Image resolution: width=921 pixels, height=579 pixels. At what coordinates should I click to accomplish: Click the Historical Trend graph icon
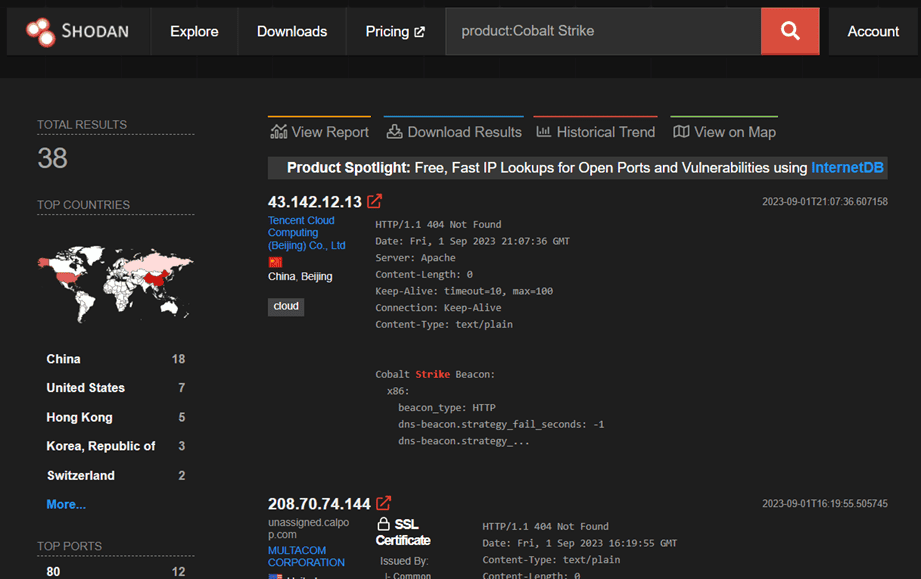point(543,132)
